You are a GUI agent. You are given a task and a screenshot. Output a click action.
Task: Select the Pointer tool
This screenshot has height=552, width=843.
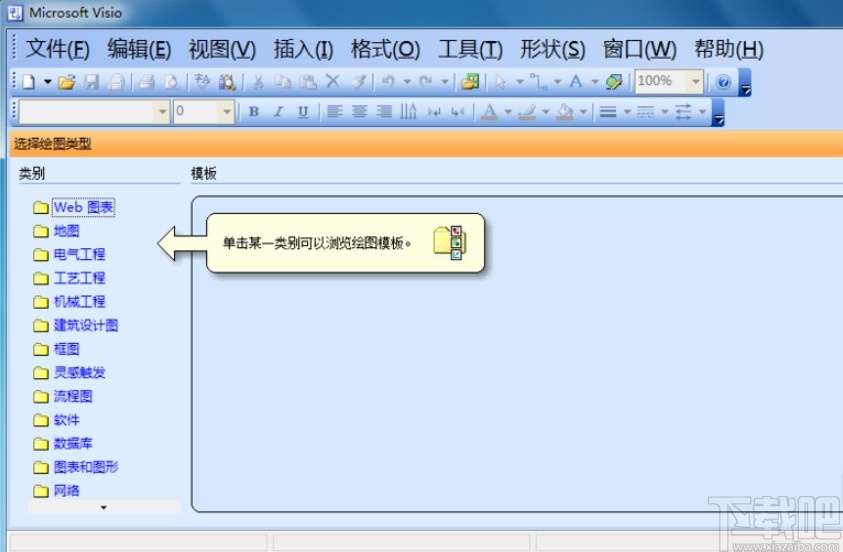click(x=501, y=82)
